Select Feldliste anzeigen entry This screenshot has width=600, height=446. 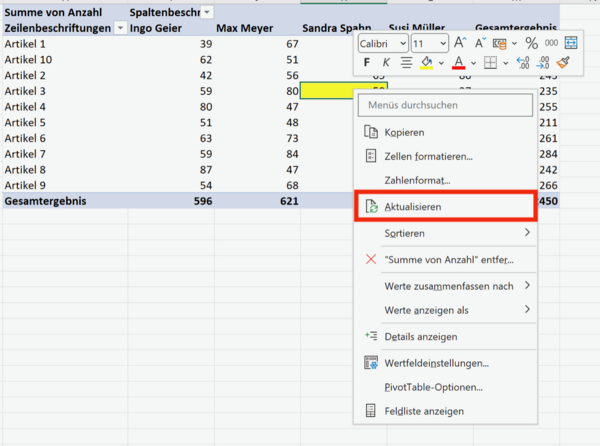tap(445, 411)
